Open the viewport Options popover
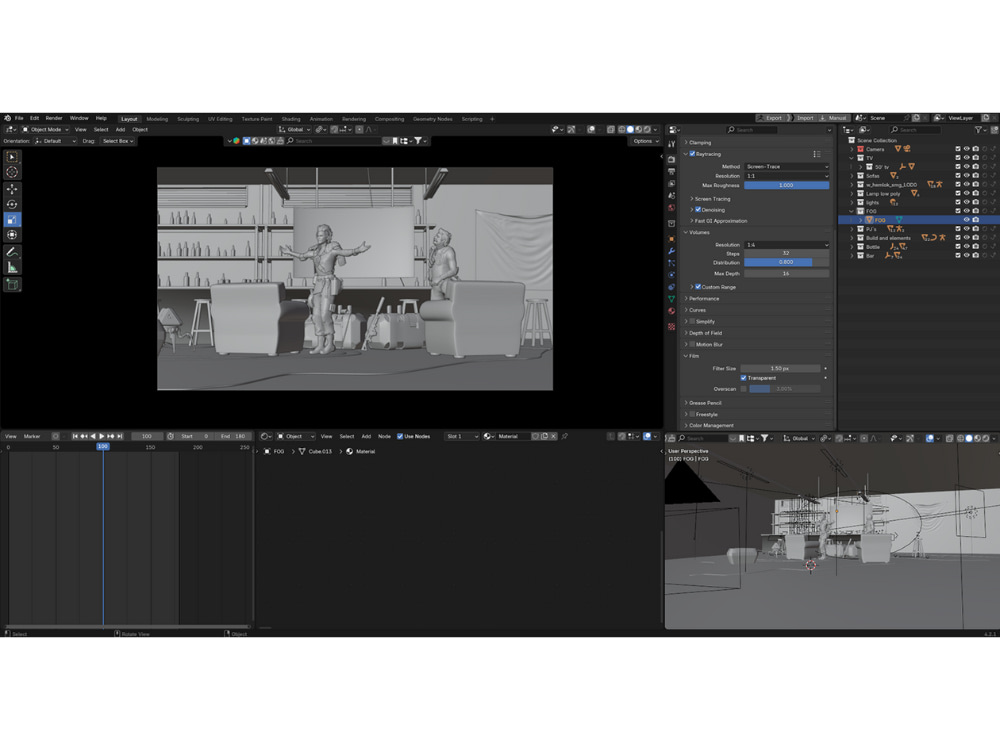Viewport: 1000px width, 750px height. click(645, 142)
